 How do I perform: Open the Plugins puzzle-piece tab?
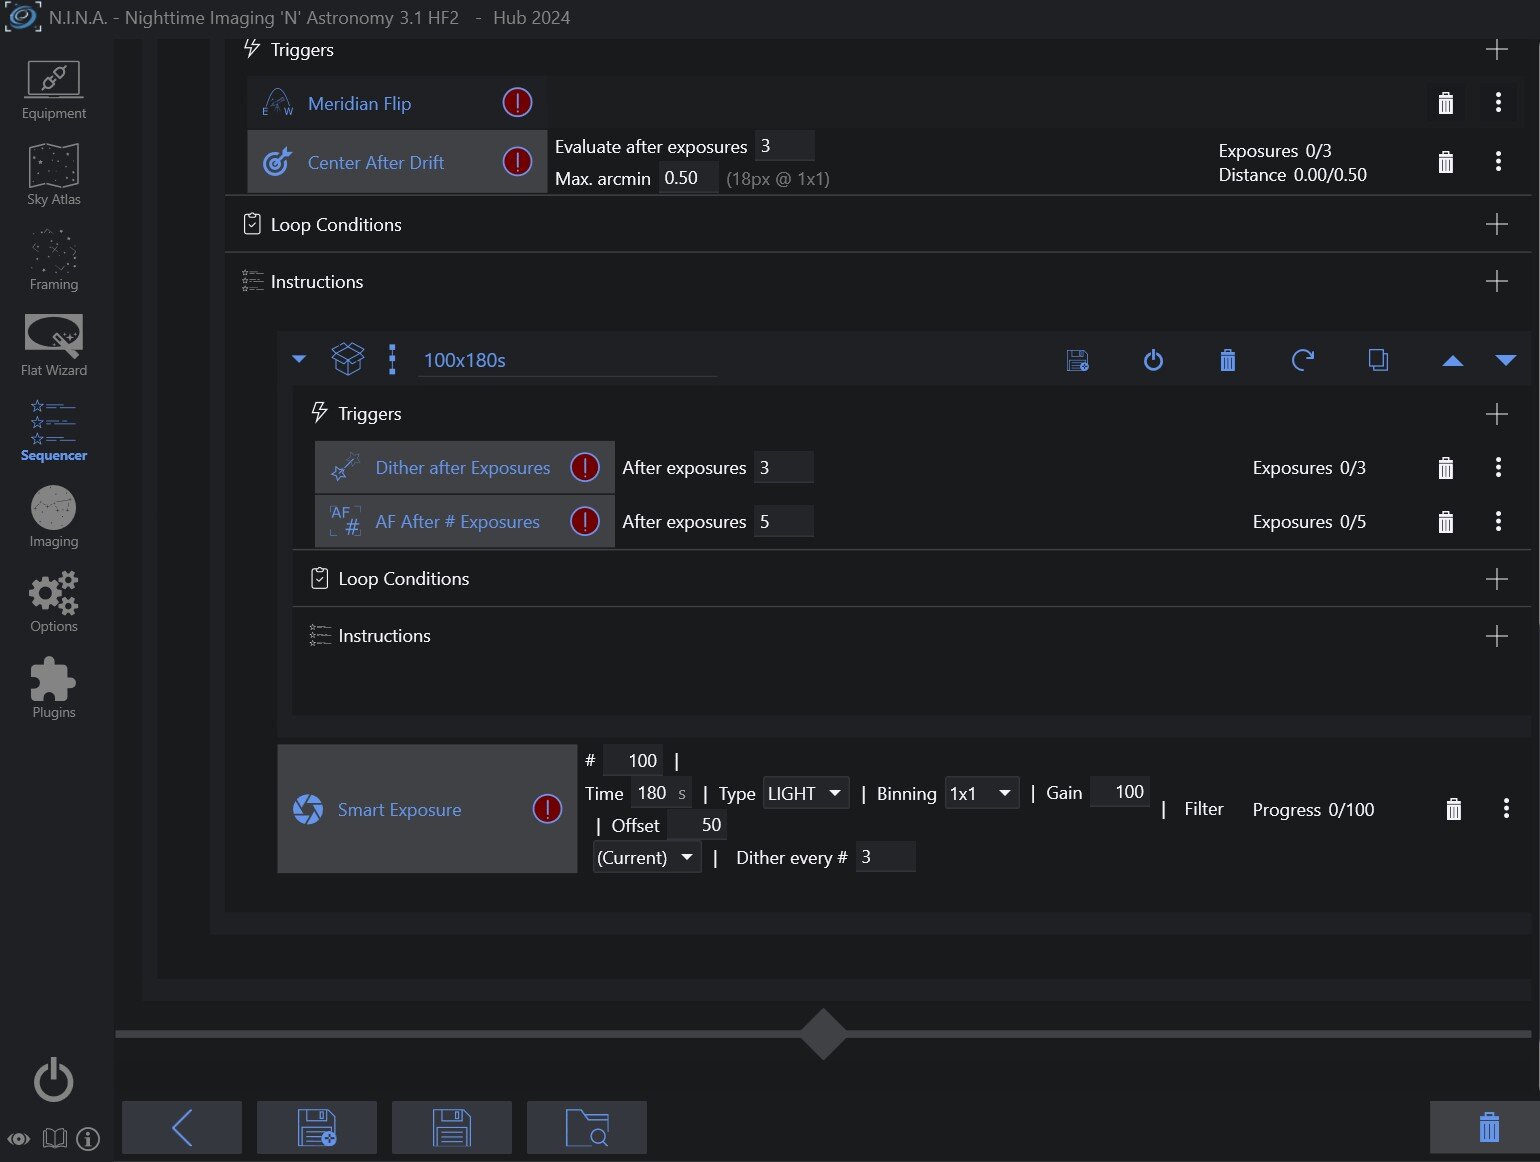point(54,688)
